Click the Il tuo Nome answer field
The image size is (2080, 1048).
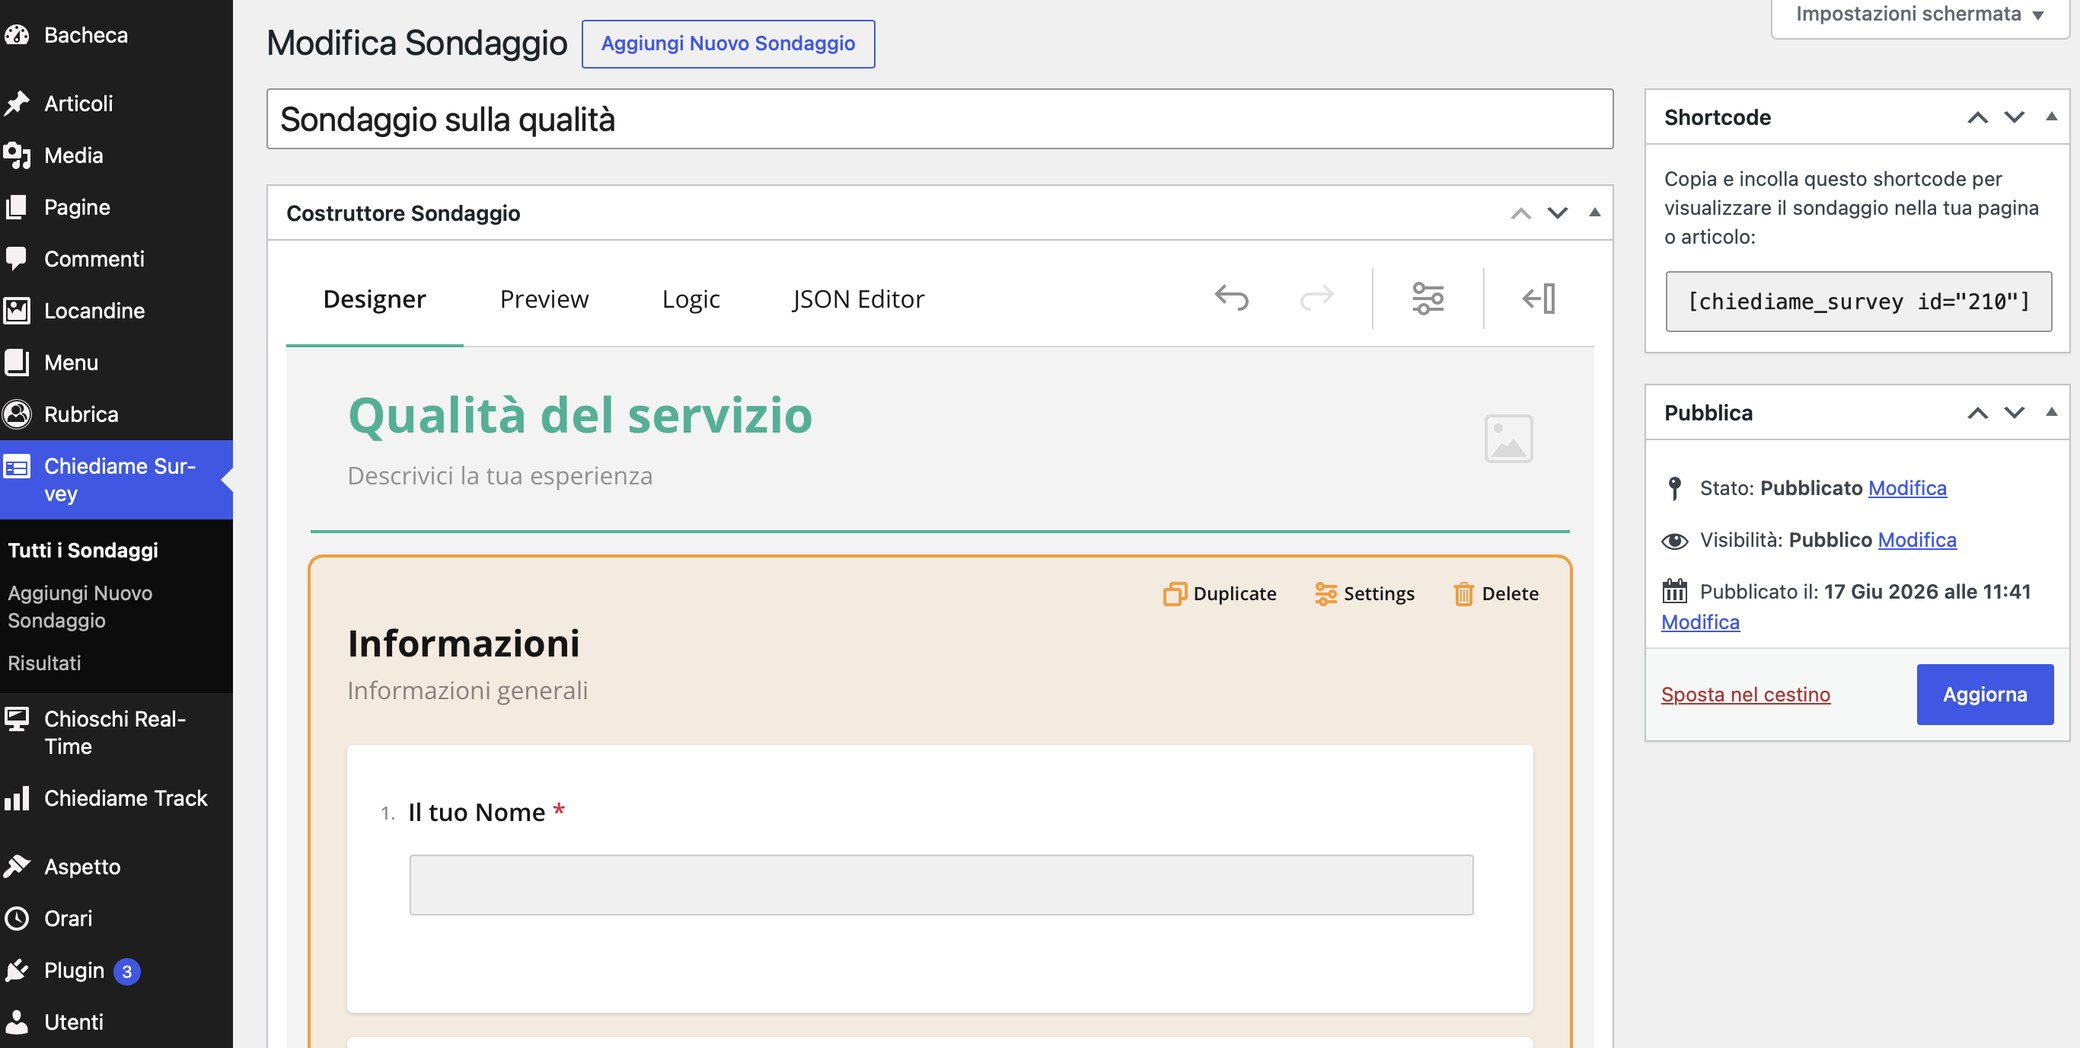point(941,885)
